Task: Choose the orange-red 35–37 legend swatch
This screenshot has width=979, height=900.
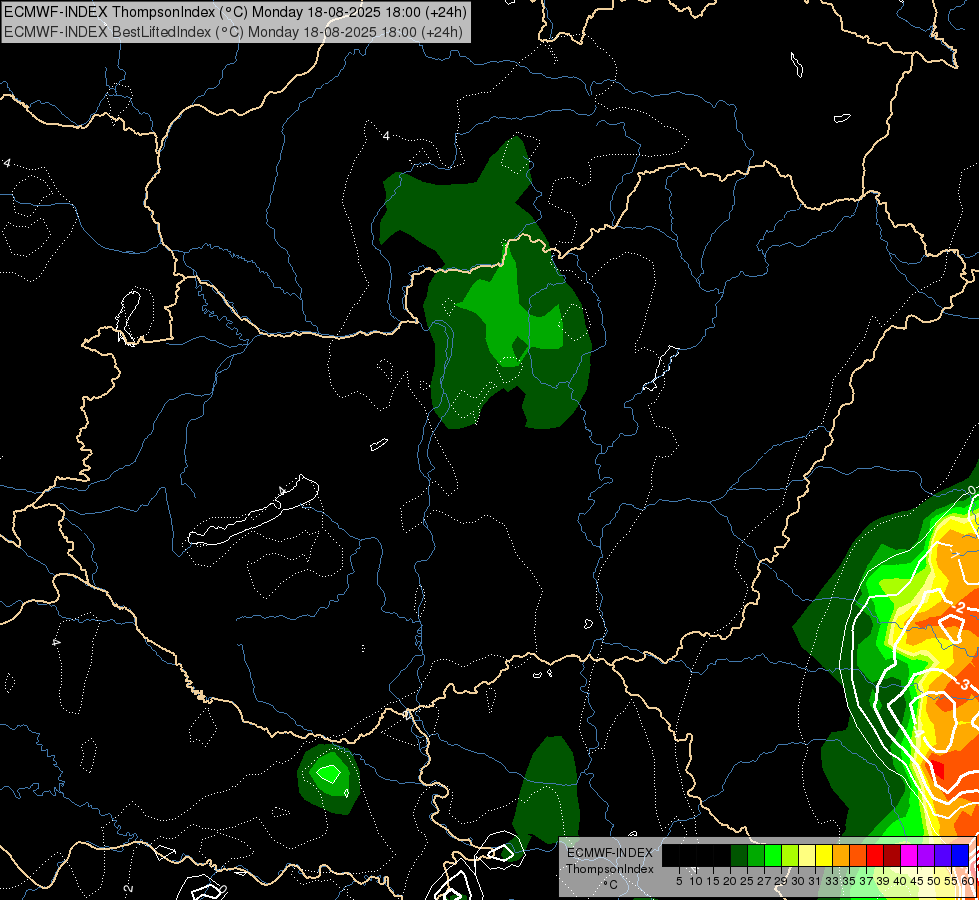Action: click(x=858, y=855)
